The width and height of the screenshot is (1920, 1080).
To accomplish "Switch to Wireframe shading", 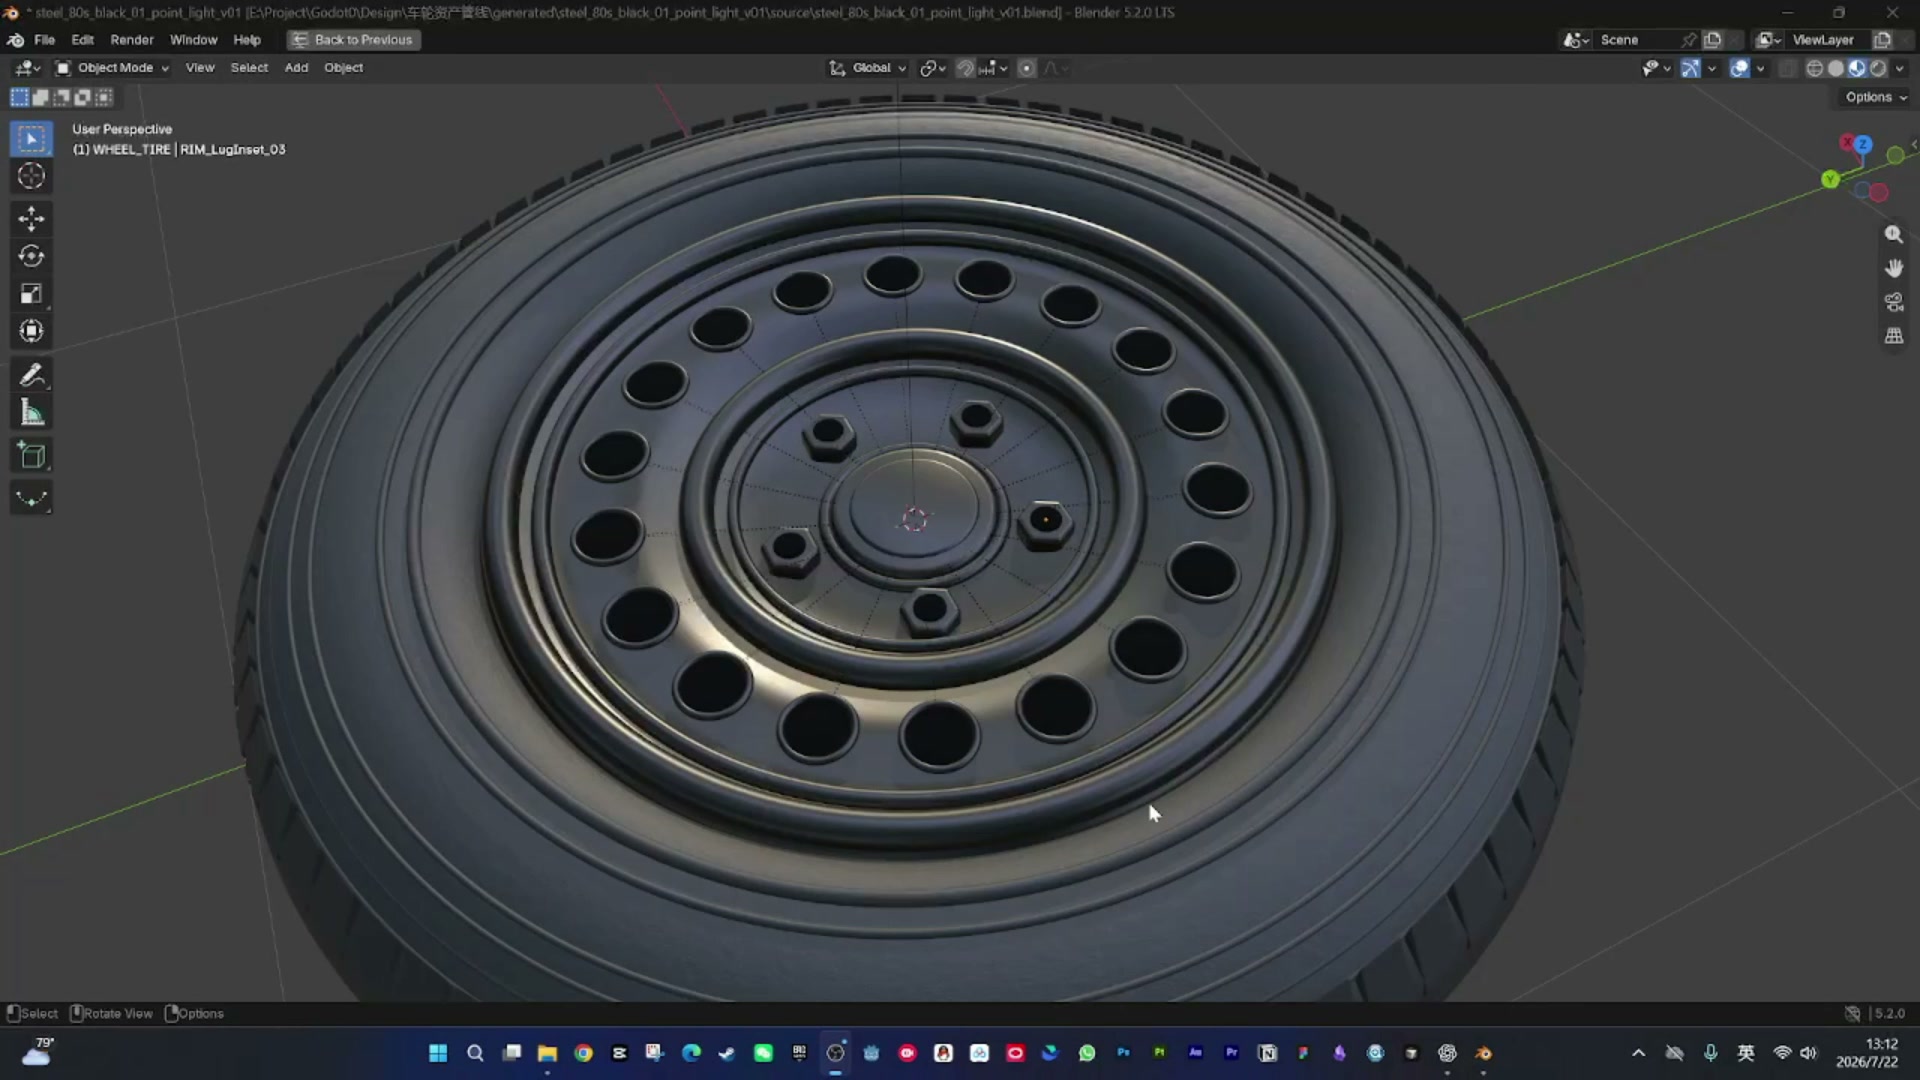I will 1814,68.
